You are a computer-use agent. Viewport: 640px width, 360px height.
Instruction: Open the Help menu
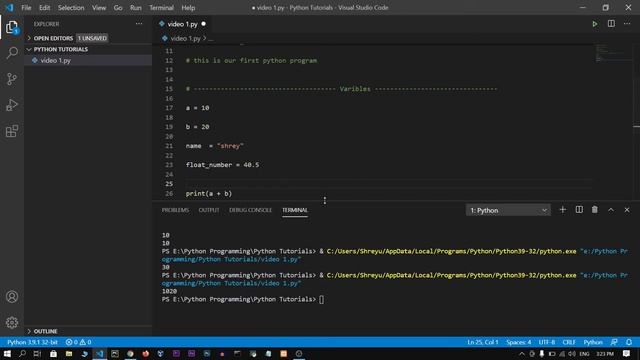coord(188,7)
